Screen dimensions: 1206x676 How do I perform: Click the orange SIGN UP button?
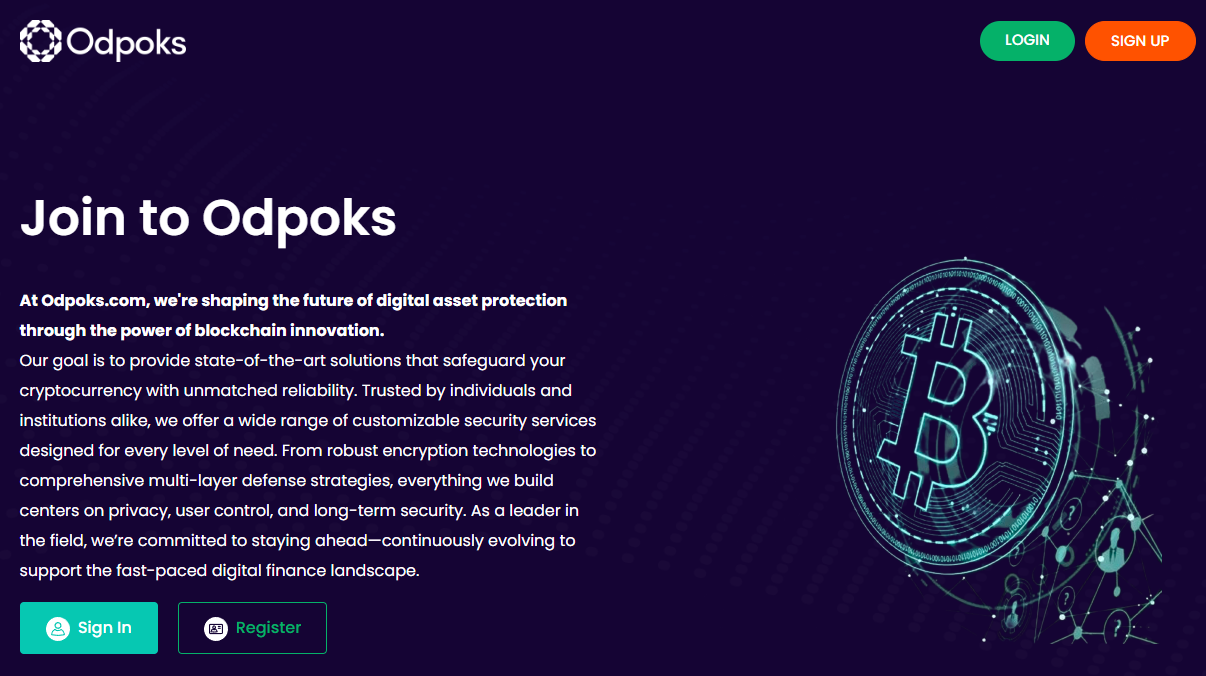(1140, 41)
